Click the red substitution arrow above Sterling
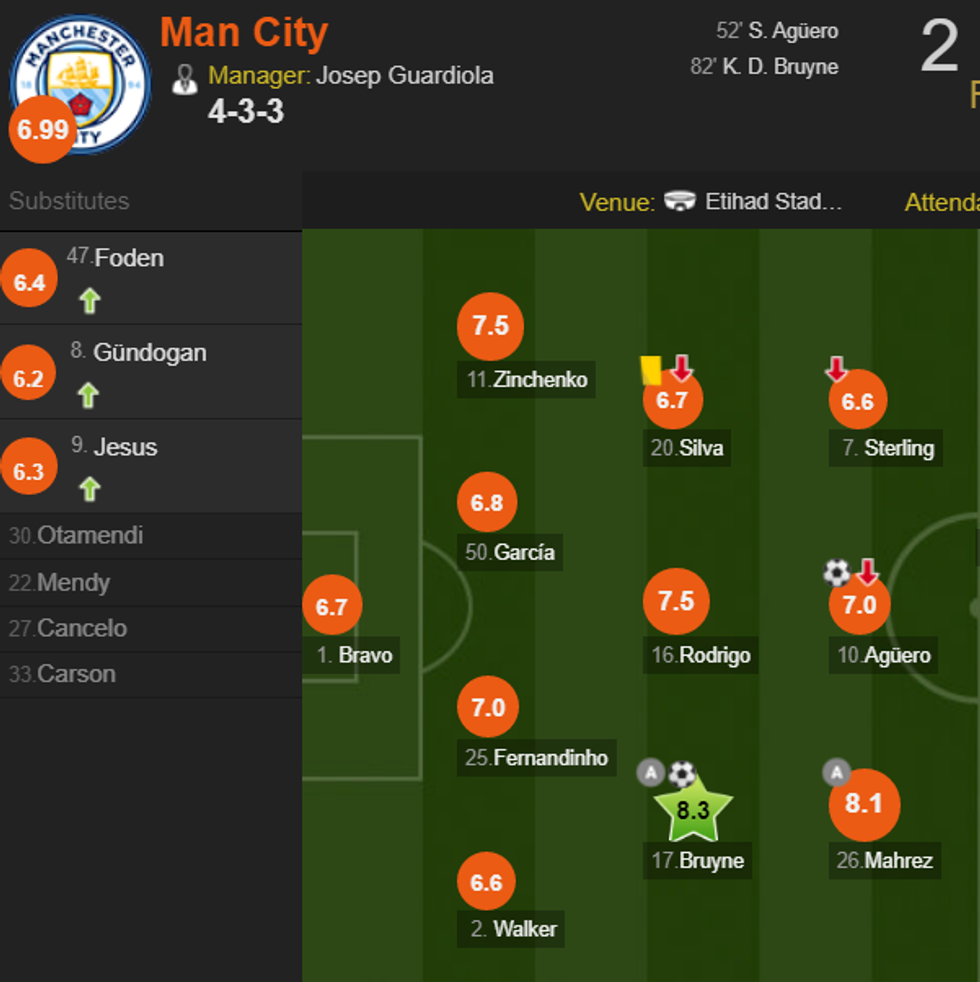Screen dimensions: 980x982 pyautogui.click(x=836, y=369)
